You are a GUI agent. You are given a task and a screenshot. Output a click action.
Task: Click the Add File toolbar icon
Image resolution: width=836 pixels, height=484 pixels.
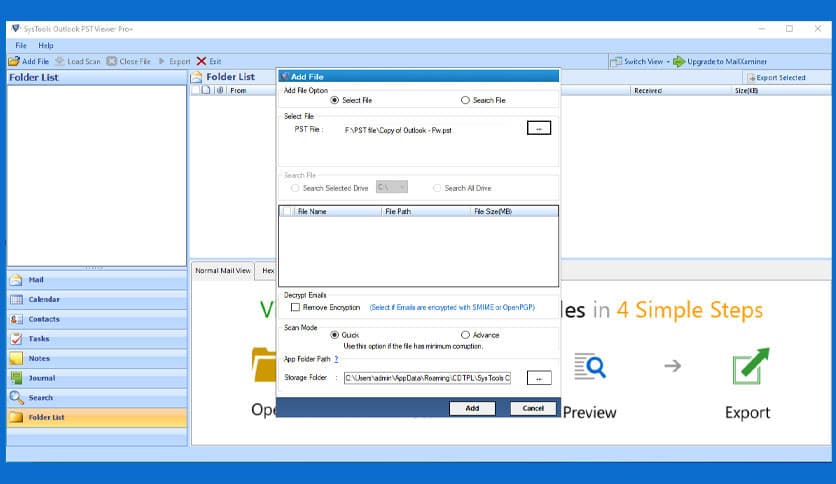[14, 61]
